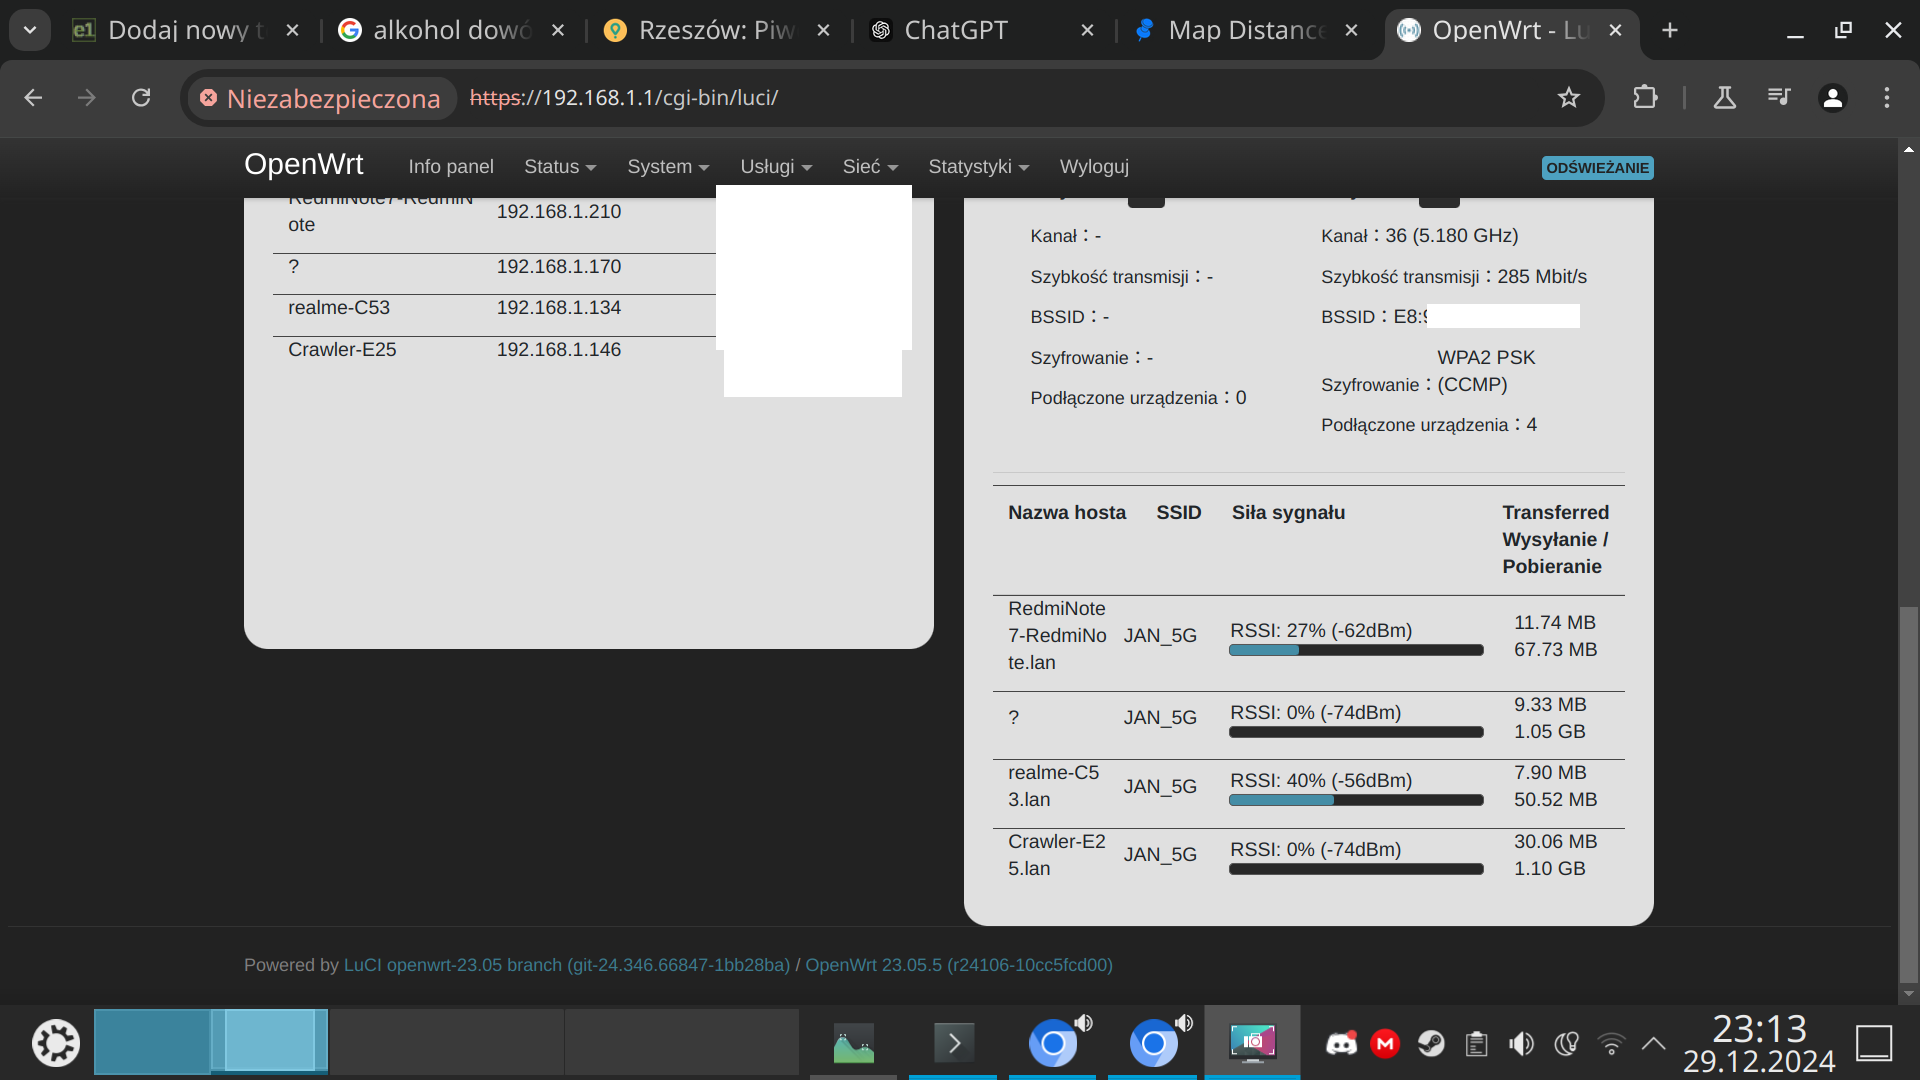The image size is (1920, 1080).
Task: Open the volume control in the tray
Action: point(1521,1044)
